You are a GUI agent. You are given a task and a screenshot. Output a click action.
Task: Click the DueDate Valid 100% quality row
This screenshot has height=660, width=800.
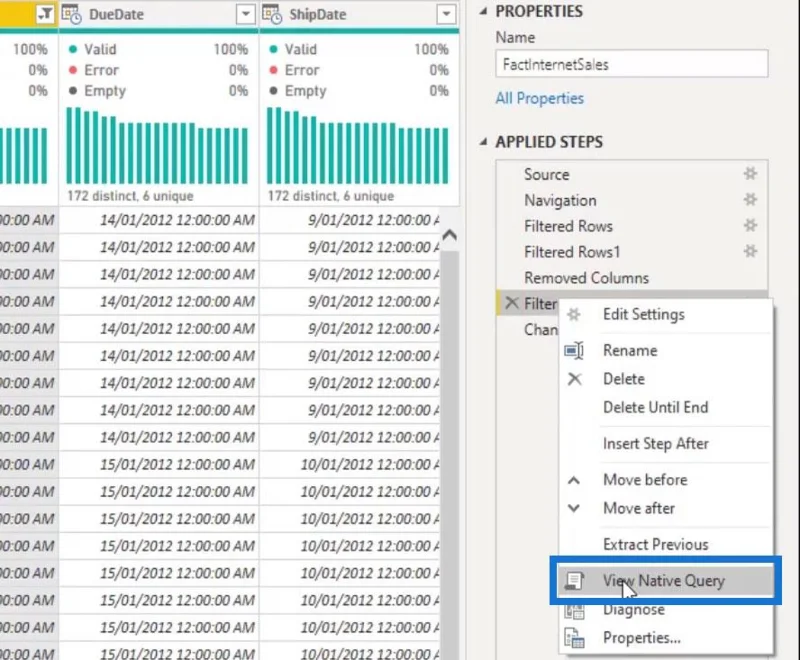[158, 49]
